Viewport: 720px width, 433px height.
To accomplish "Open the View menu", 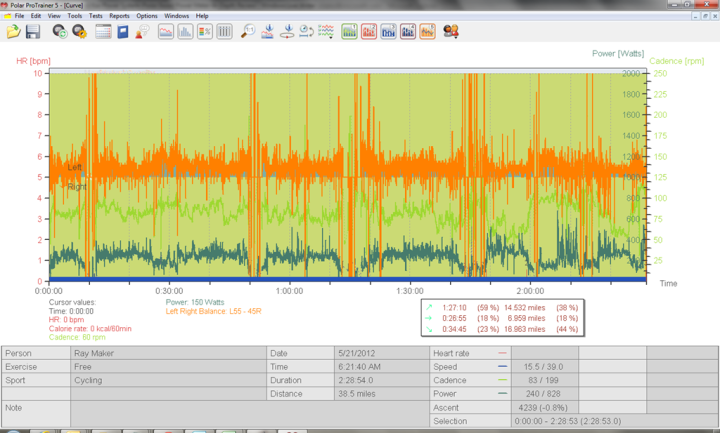I will [54, 16].
